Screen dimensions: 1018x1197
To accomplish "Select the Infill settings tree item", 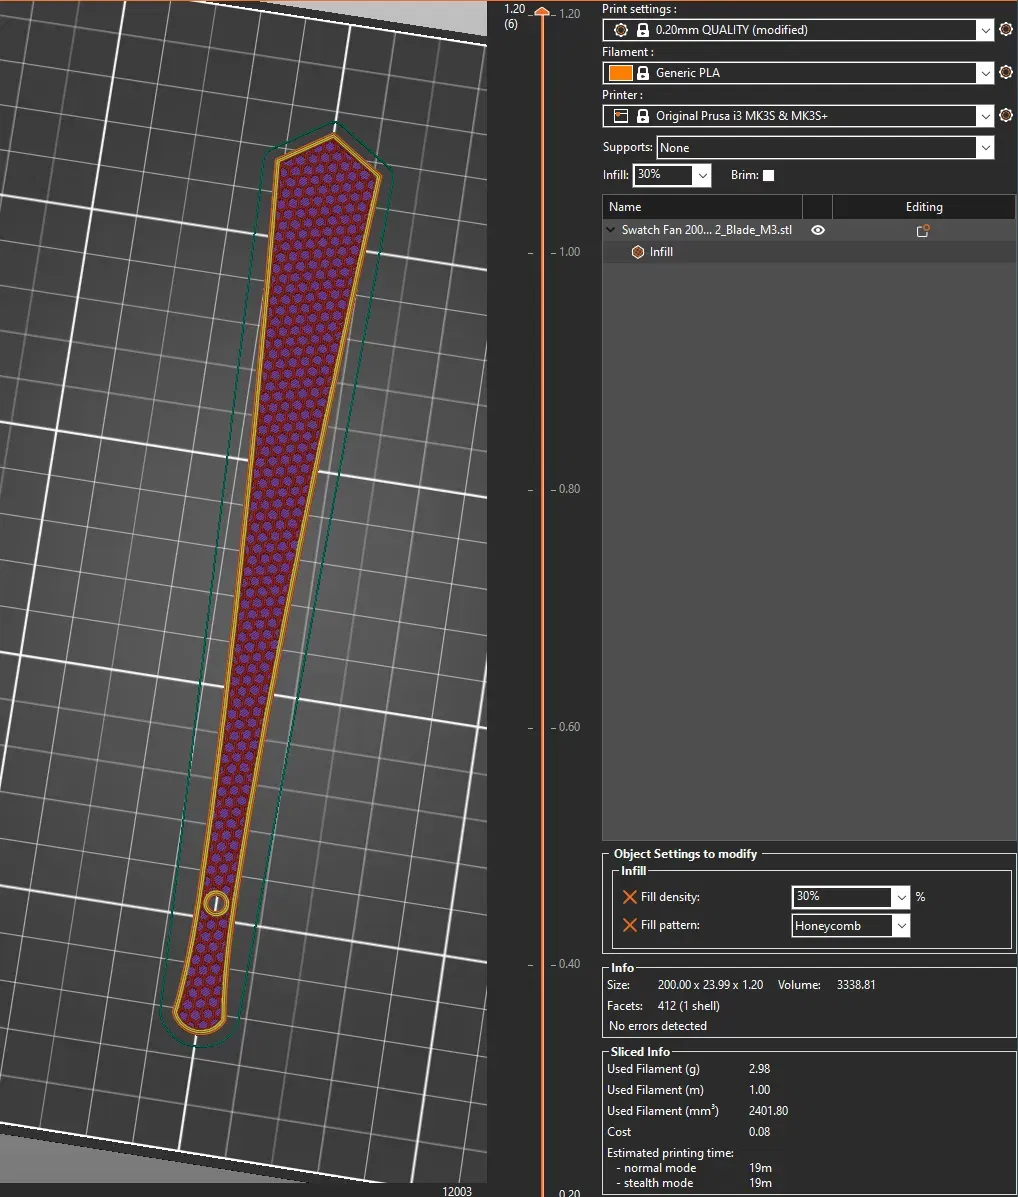I will (661, 252).
